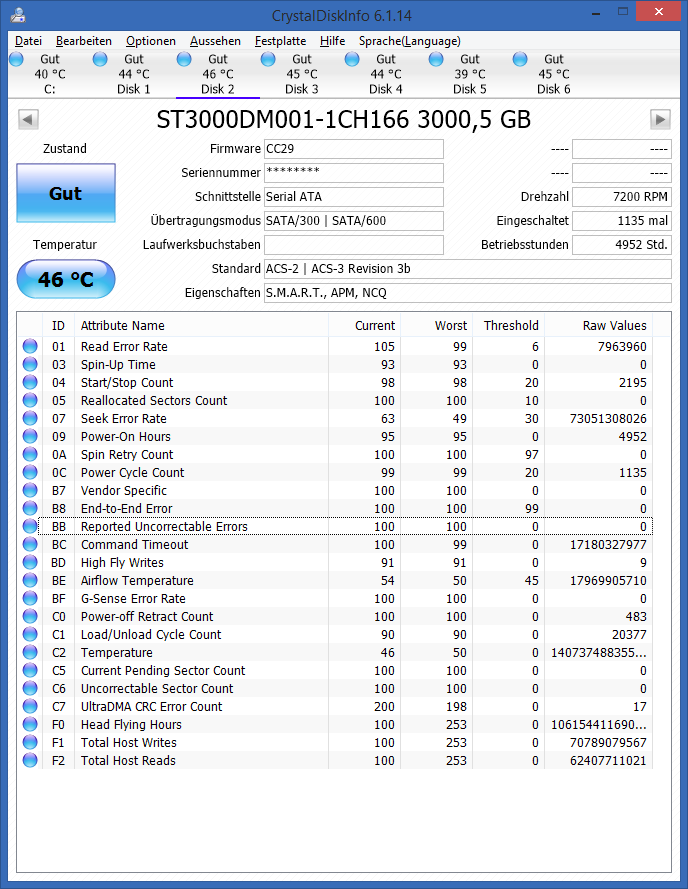Screen dimensions: 688x889
Task: Select the C: drive tab
Action: click(50, 74)
